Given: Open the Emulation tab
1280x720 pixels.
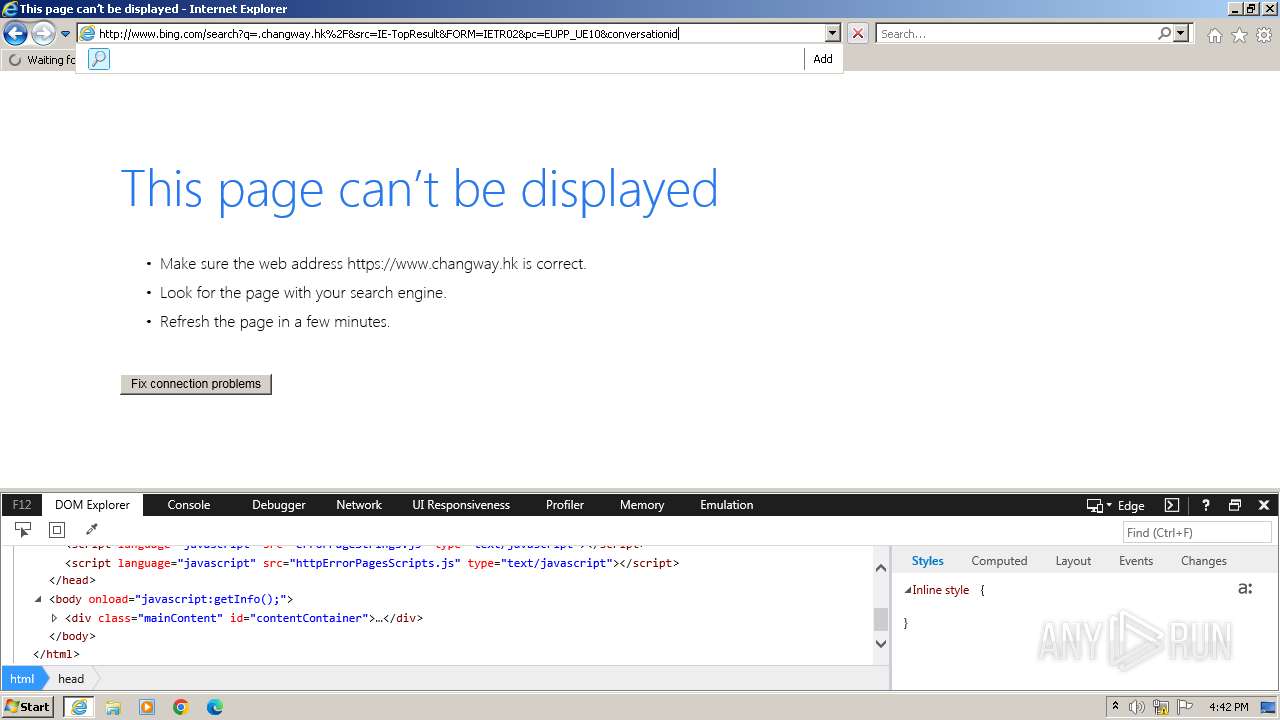Looking at the screenshot, I should [727, 505].
